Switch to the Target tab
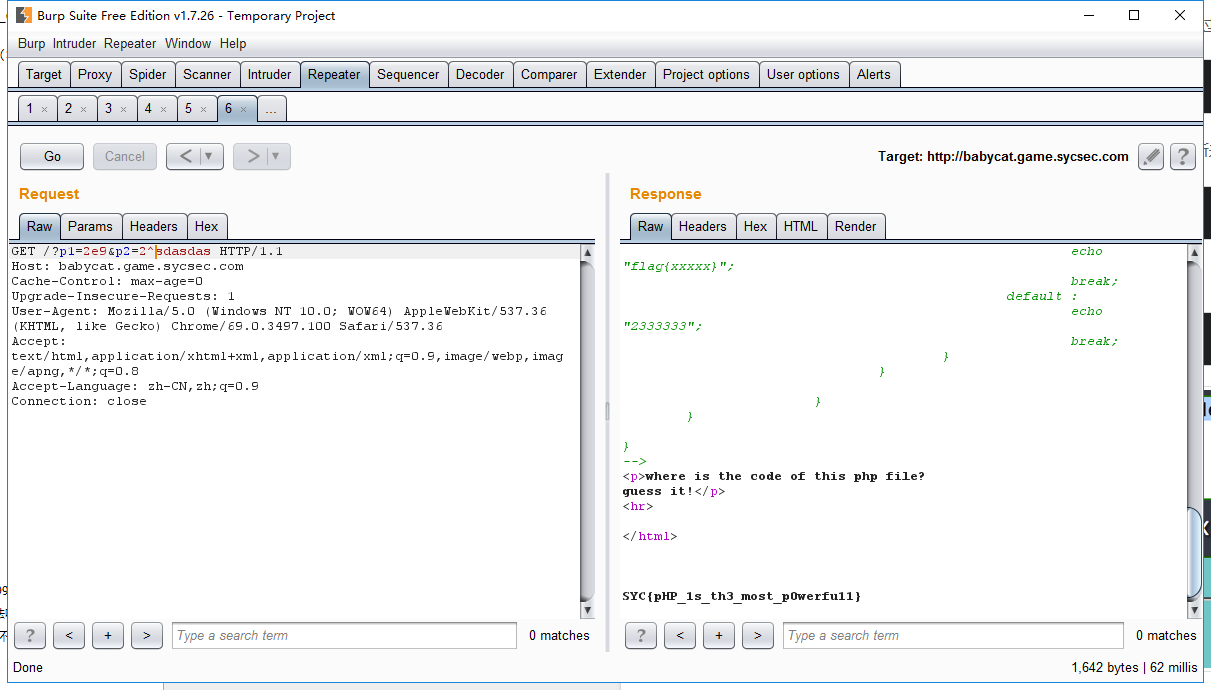This screenshot has height=690, width=1211. [x=44, y=74]
